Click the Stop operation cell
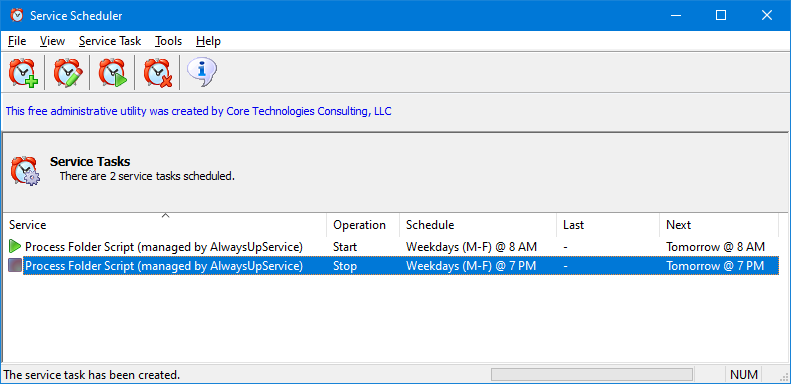Screen dimensions: 791x384 click(x=345, y=265)
